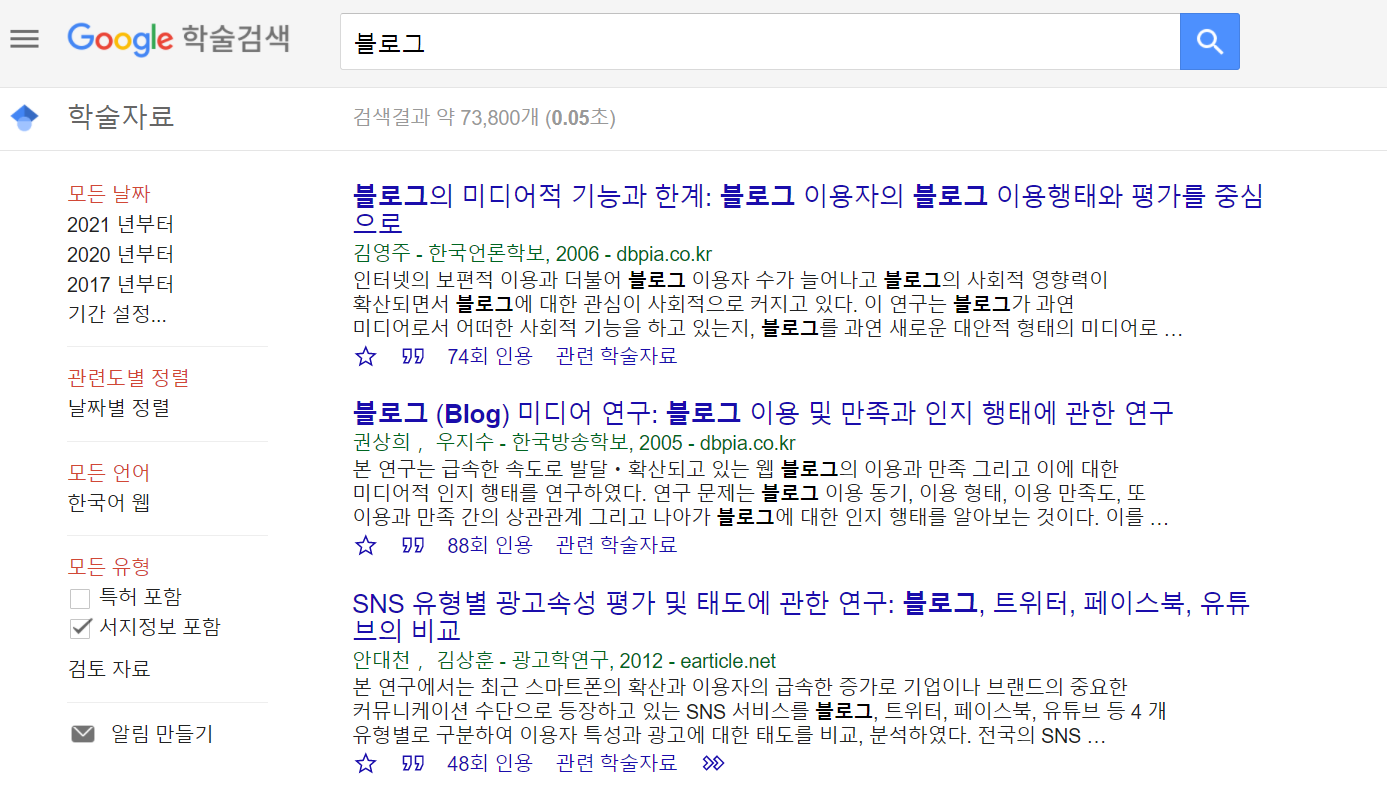Cite the 김영주 article via the quote icon

click(x=412, y=356)
